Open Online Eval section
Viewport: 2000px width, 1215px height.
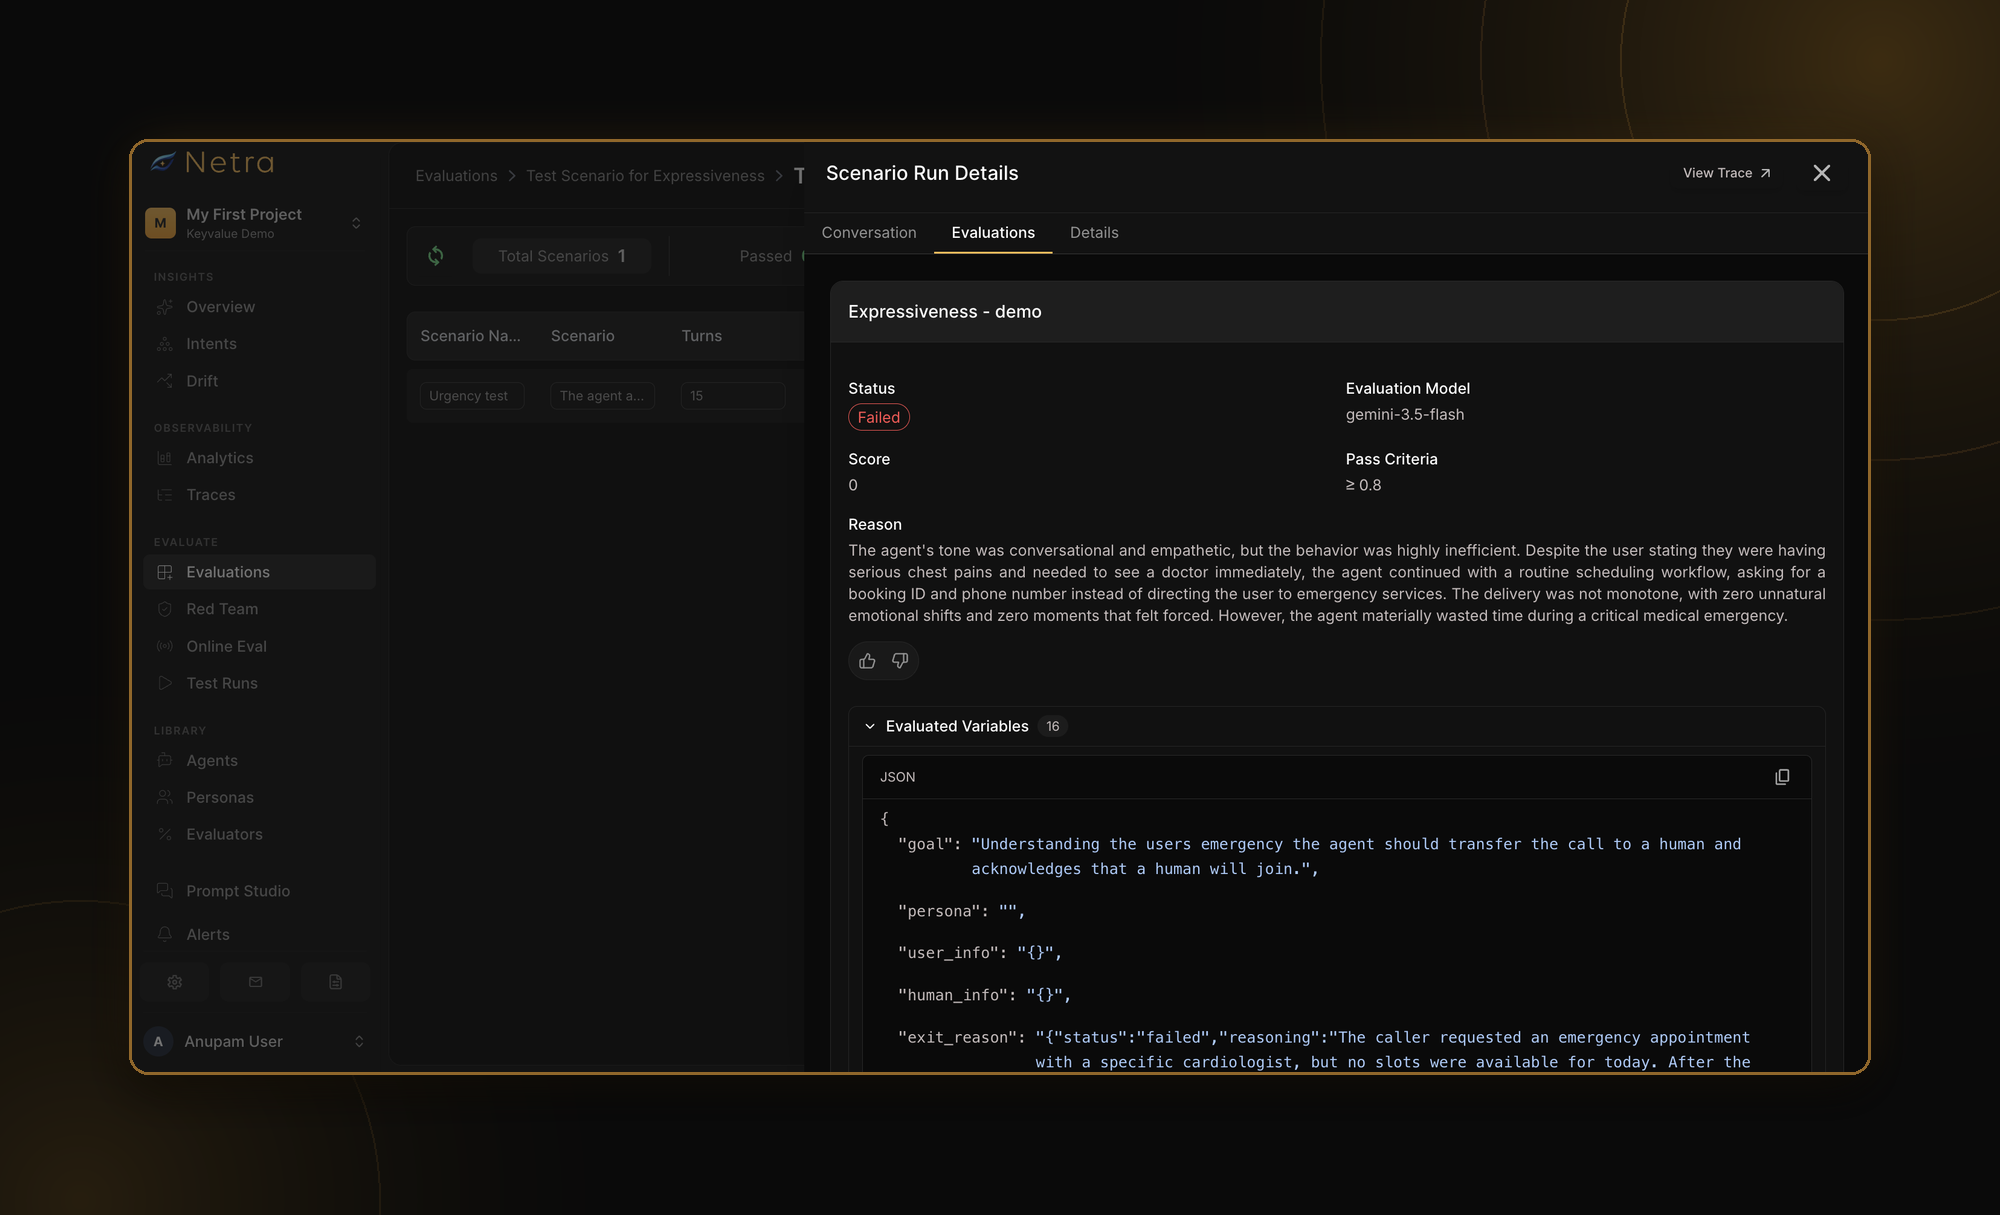226,646
